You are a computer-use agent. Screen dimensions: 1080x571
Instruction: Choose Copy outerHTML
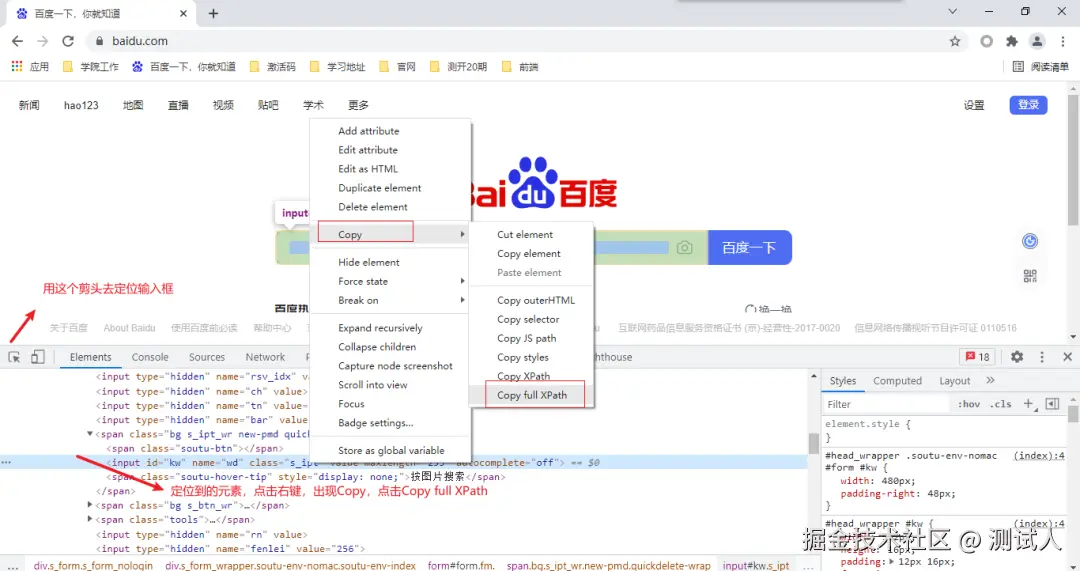click(532, 300)
